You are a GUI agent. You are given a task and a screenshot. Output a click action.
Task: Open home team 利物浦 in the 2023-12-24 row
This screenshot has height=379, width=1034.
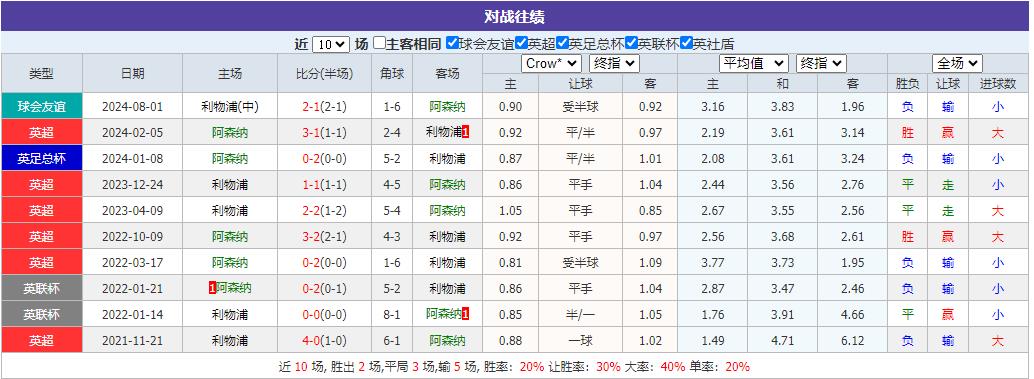click(229, 185)
